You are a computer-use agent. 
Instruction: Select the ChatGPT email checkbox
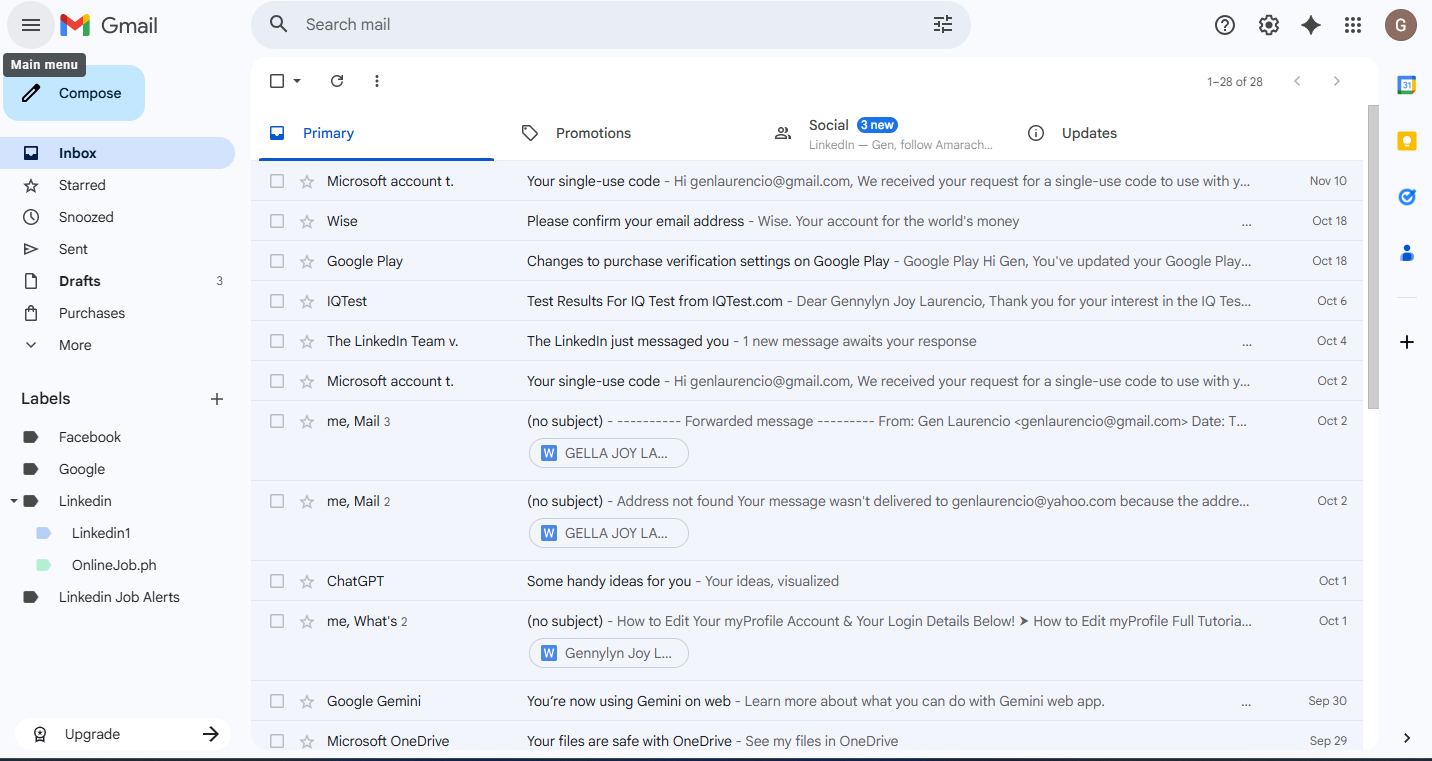(x=277, y=581)
